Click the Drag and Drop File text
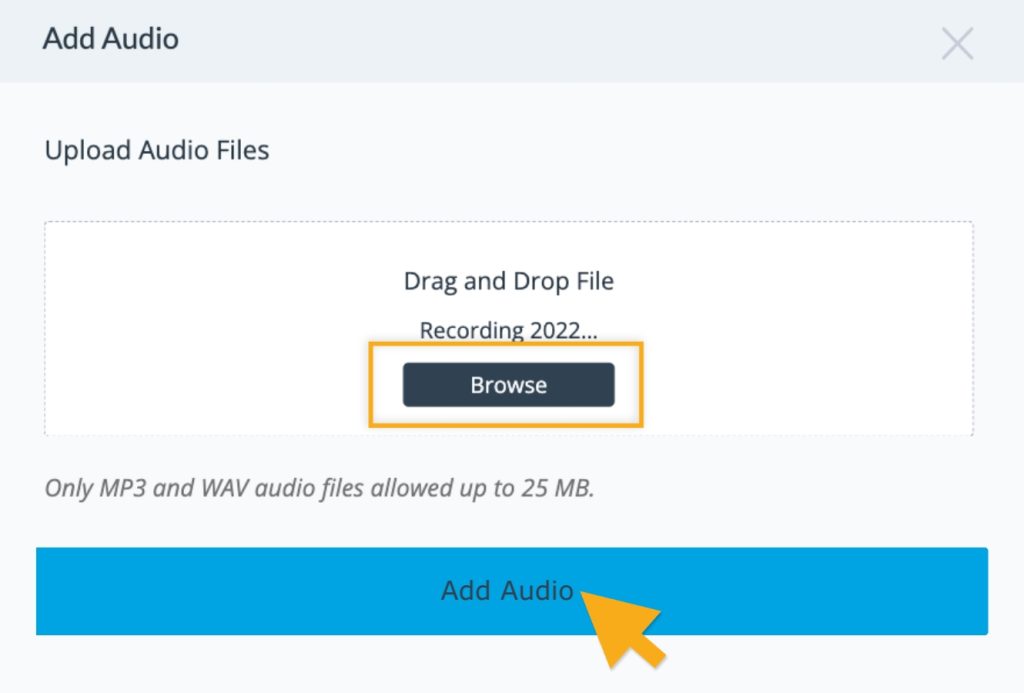Viewport: 1024px width, 693px height. (508, 281)
